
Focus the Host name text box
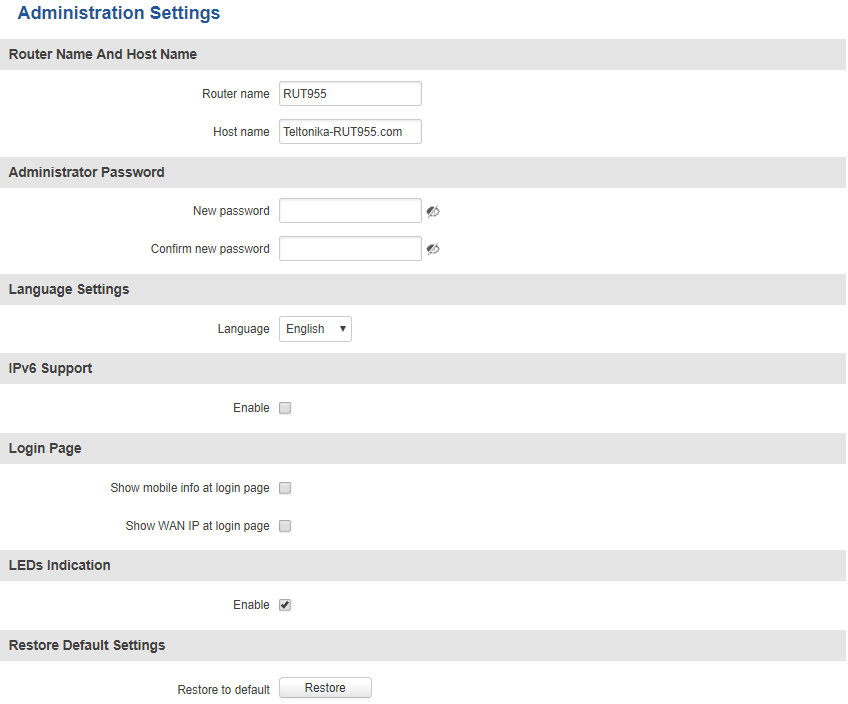pos(350,132)
